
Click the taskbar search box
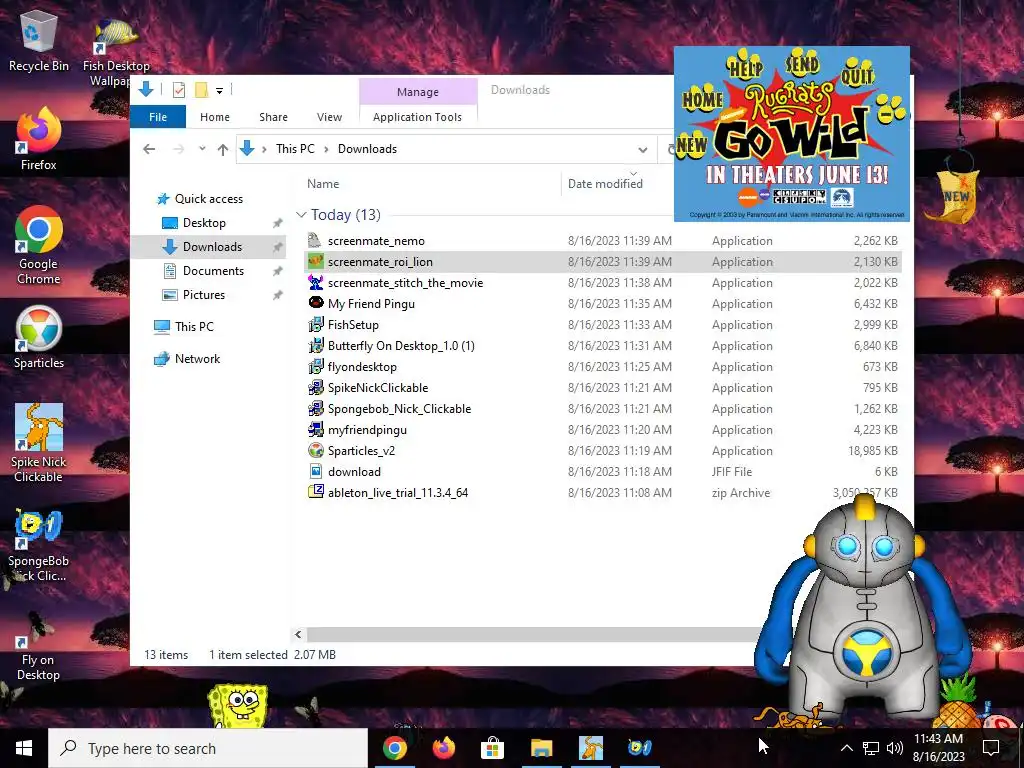208,748
